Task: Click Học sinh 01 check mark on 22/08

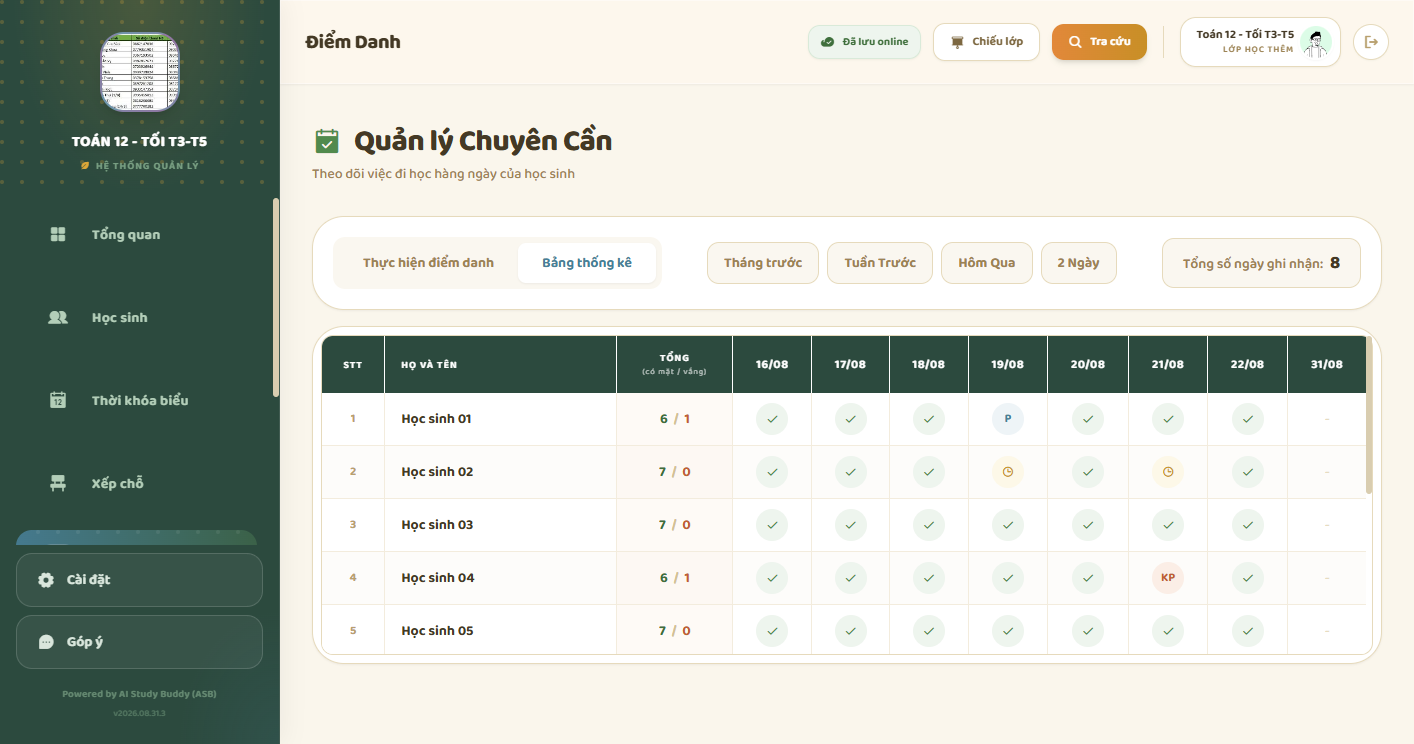Action: click(1247, 419)
